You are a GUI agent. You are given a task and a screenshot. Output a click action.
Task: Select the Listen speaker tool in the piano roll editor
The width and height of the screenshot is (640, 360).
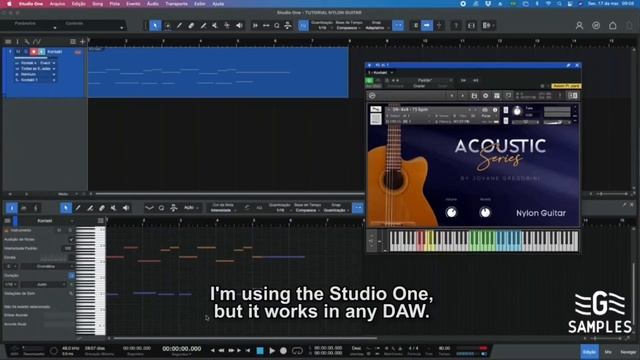(x=126, y=208)
